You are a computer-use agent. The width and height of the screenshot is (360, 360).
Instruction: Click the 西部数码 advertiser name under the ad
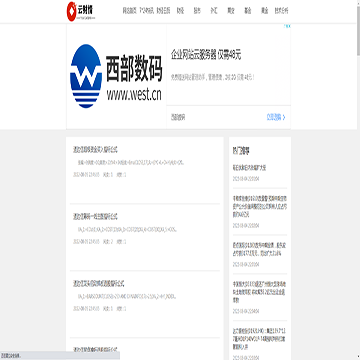pyautogui.click(x=178, y=117)
